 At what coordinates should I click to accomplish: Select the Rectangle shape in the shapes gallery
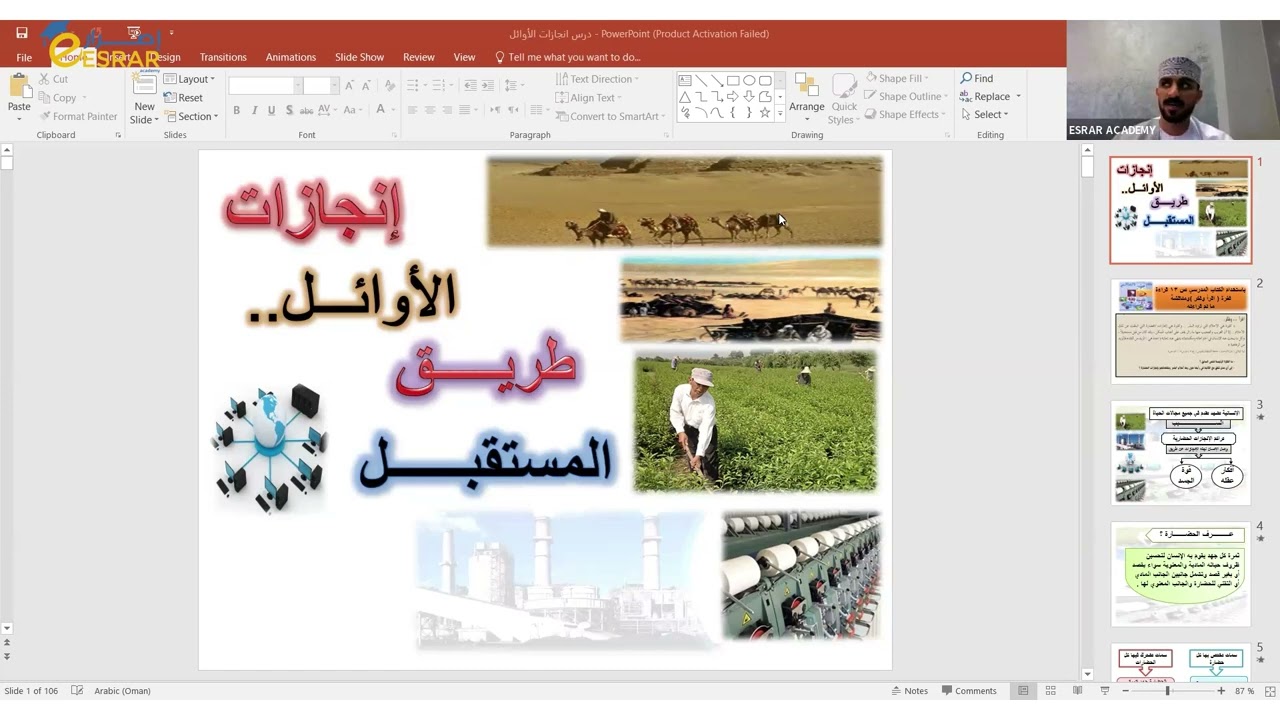[x=733, y=81]
